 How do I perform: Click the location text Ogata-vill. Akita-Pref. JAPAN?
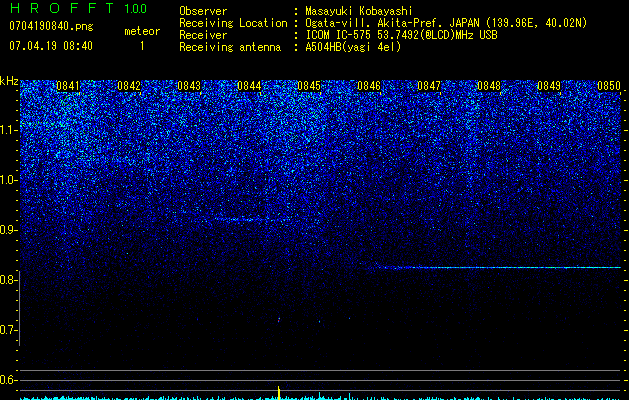tap(392, 23)
